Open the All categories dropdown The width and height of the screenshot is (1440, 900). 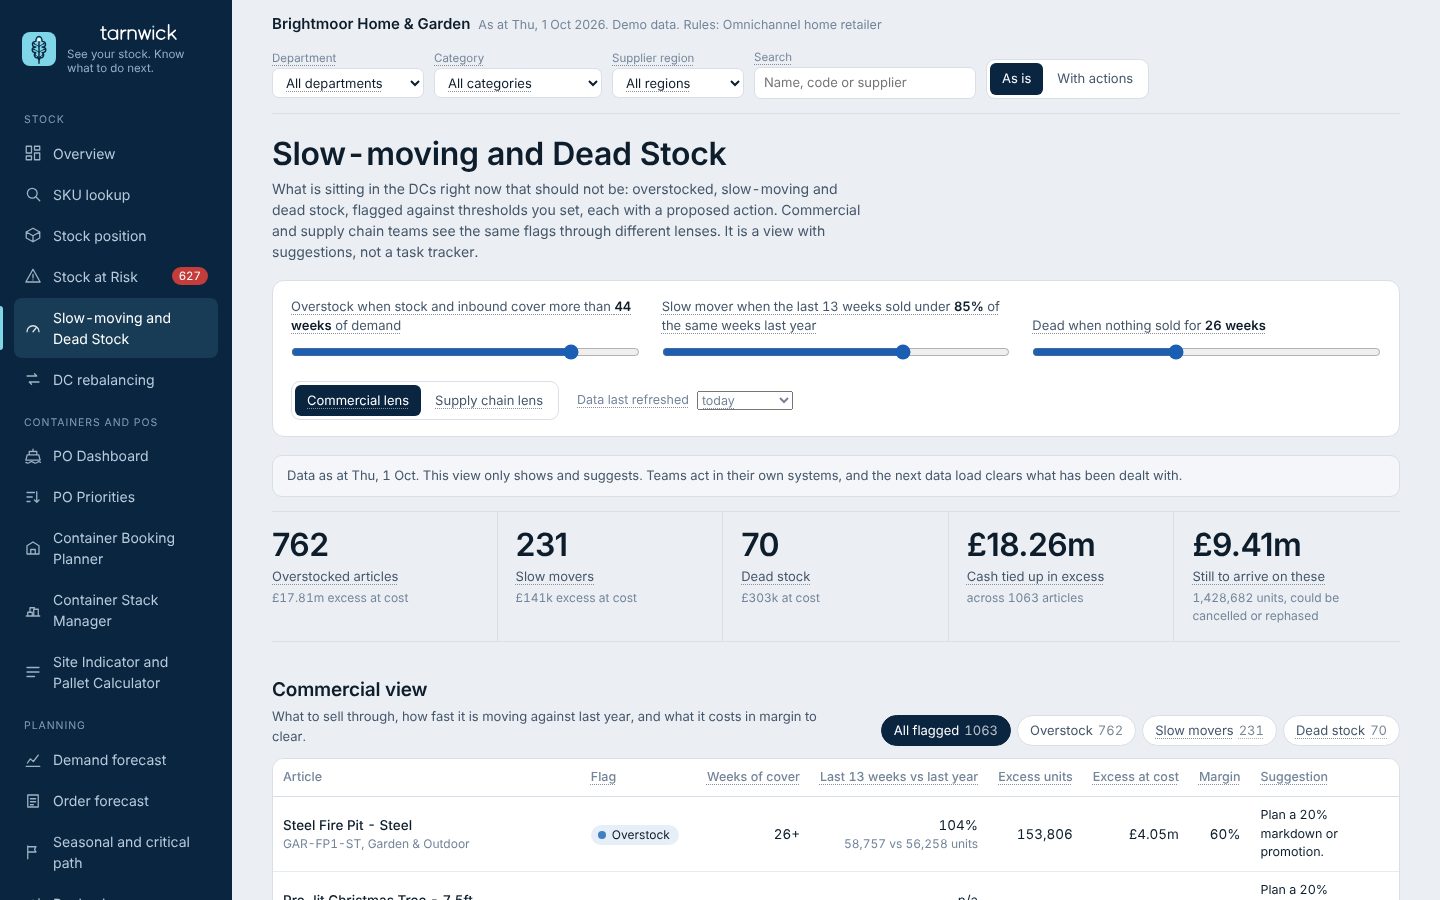tap(518, 83)
